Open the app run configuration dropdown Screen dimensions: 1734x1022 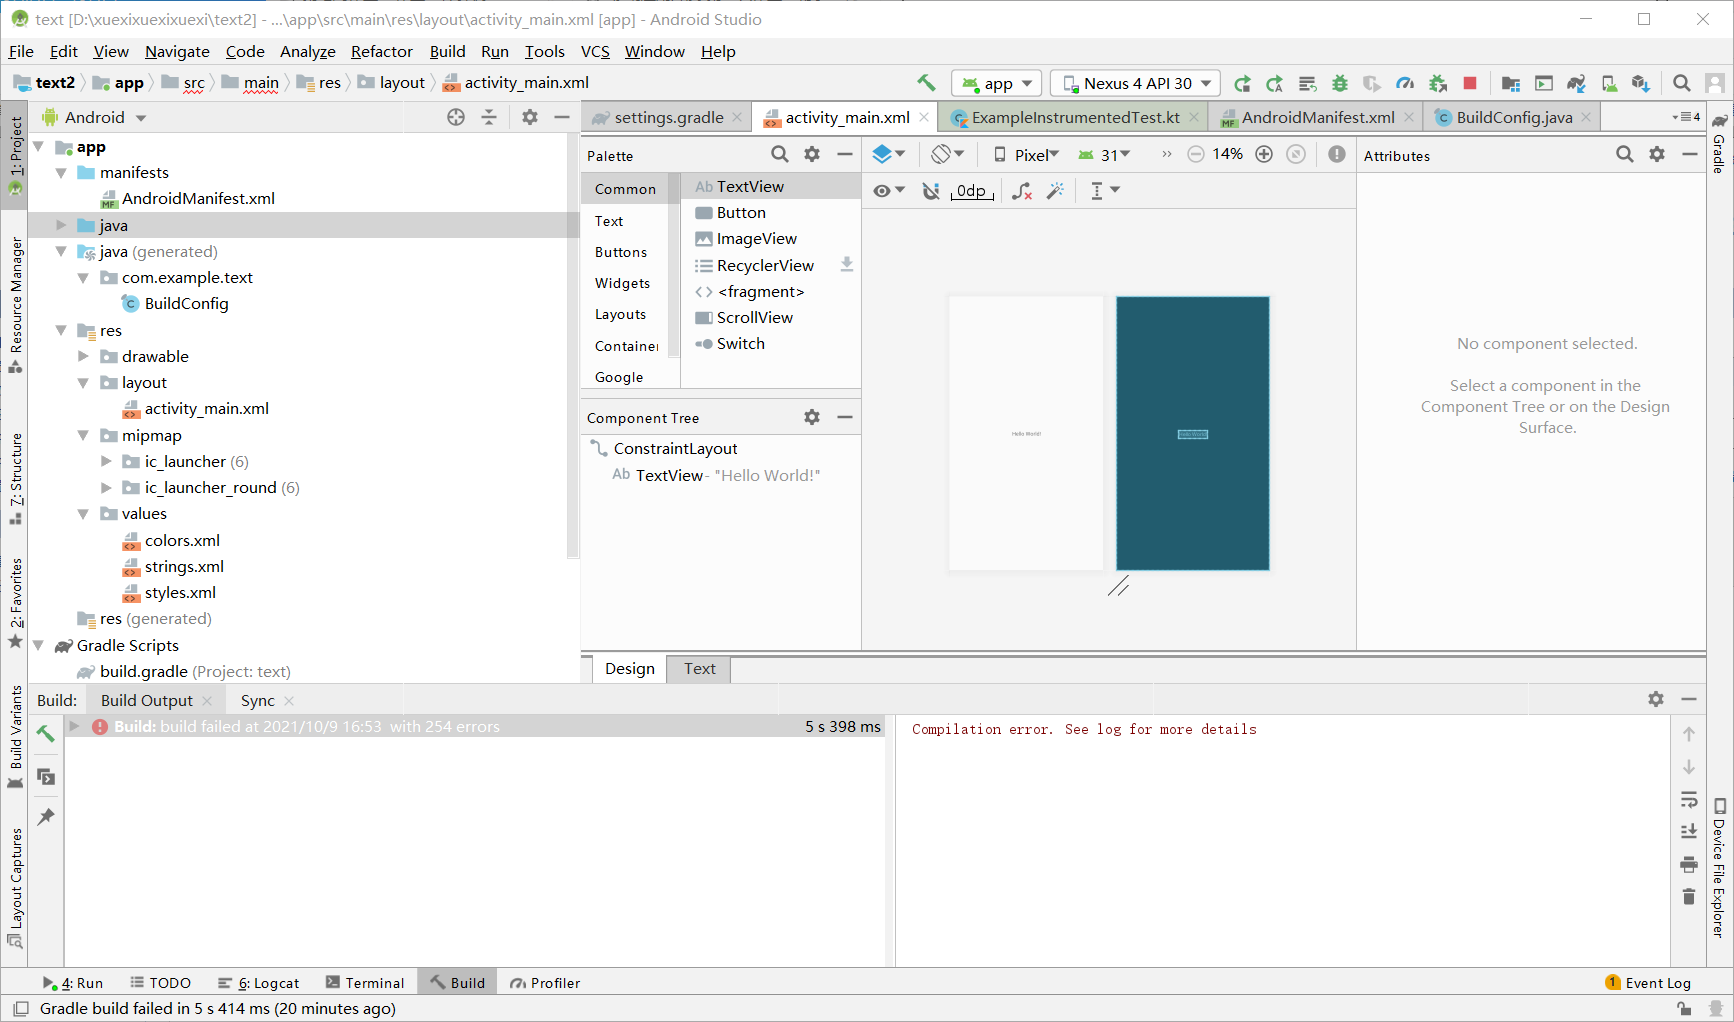[997, 84]
